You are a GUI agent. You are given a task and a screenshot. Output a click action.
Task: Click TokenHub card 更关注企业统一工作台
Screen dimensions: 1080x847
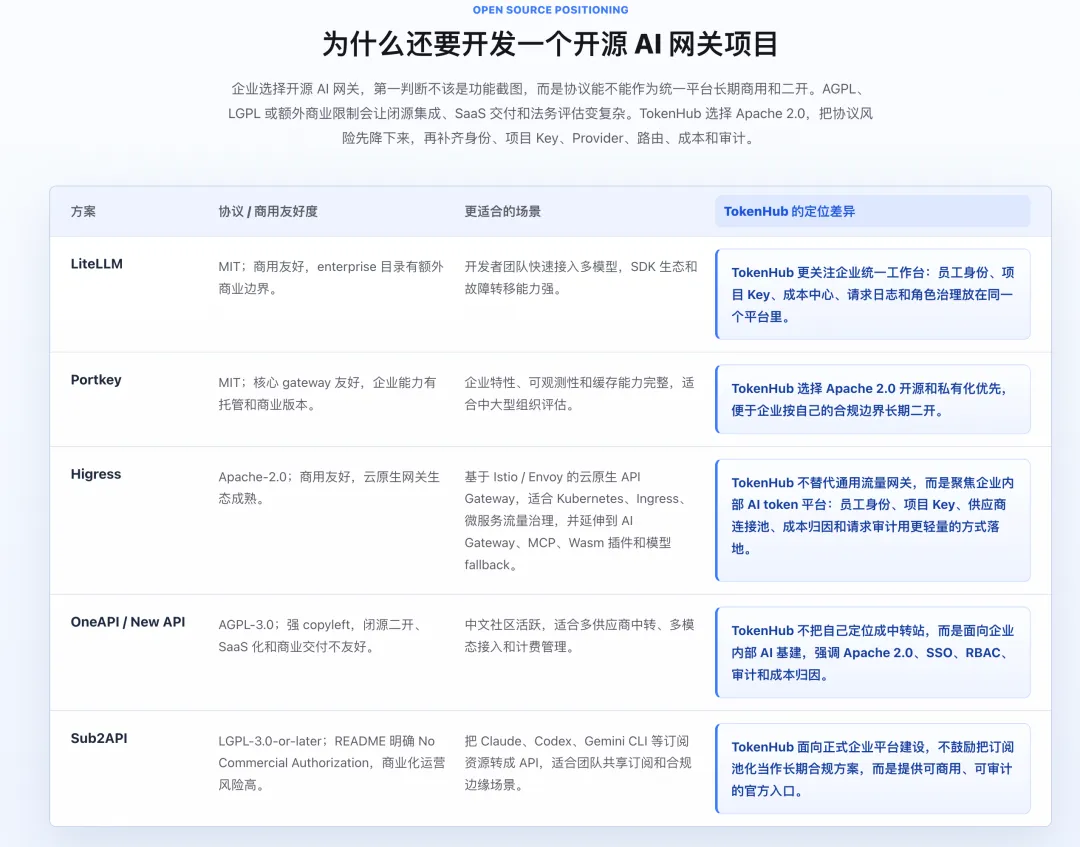[x=873, y=294]
